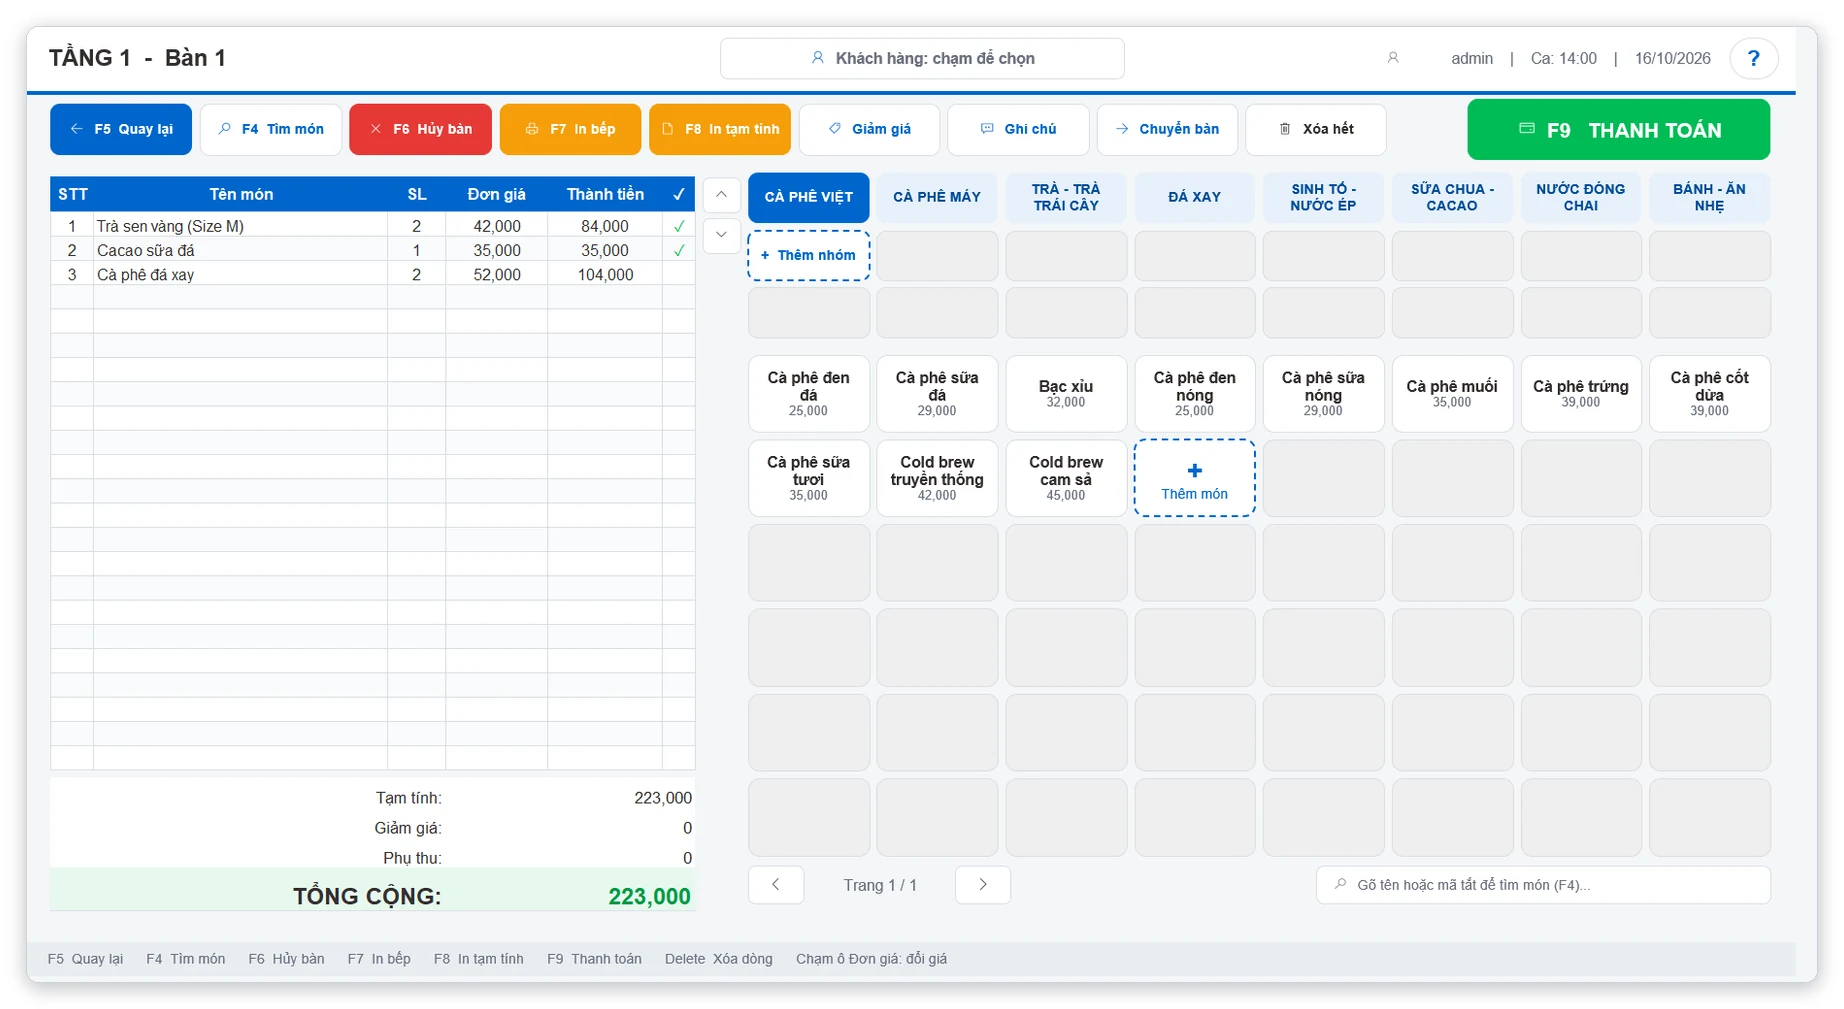Go to next menu page

982,885
